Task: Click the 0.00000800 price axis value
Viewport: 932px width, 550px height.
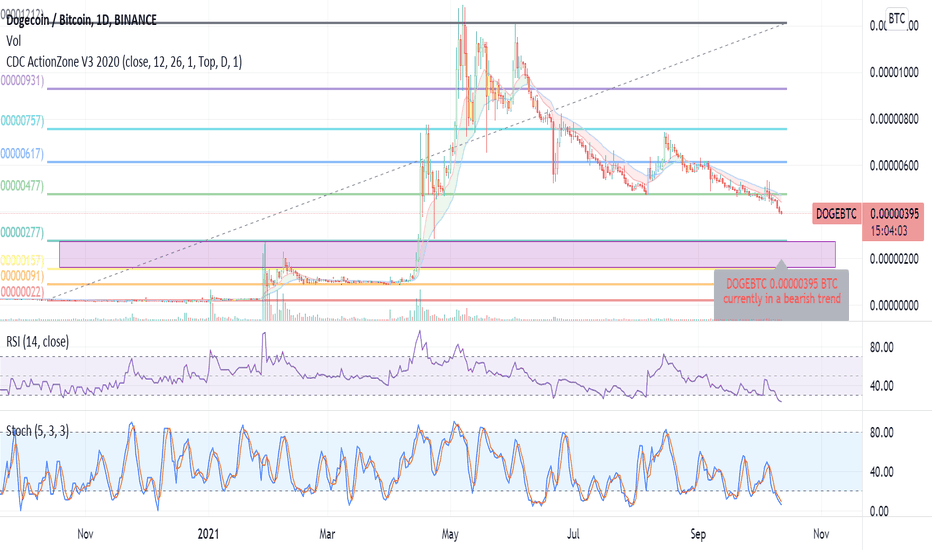Action: click(894, 119)
